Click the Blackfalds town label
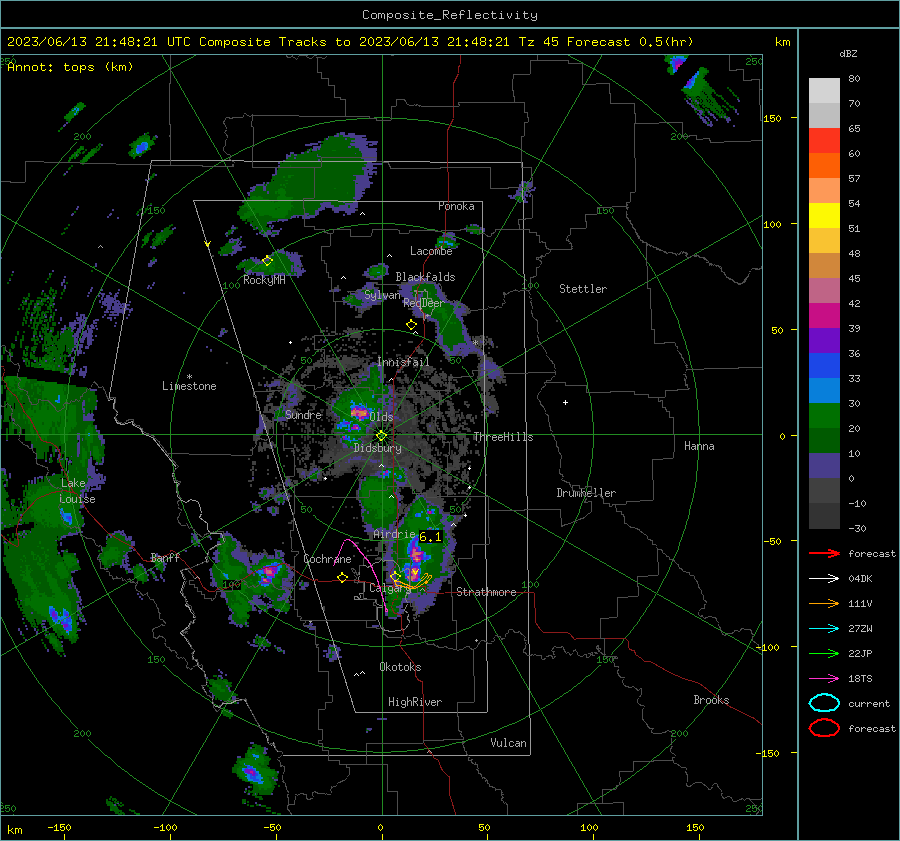Screen dimensions: 900x841 pyautogui.click(x=425, y=277)
